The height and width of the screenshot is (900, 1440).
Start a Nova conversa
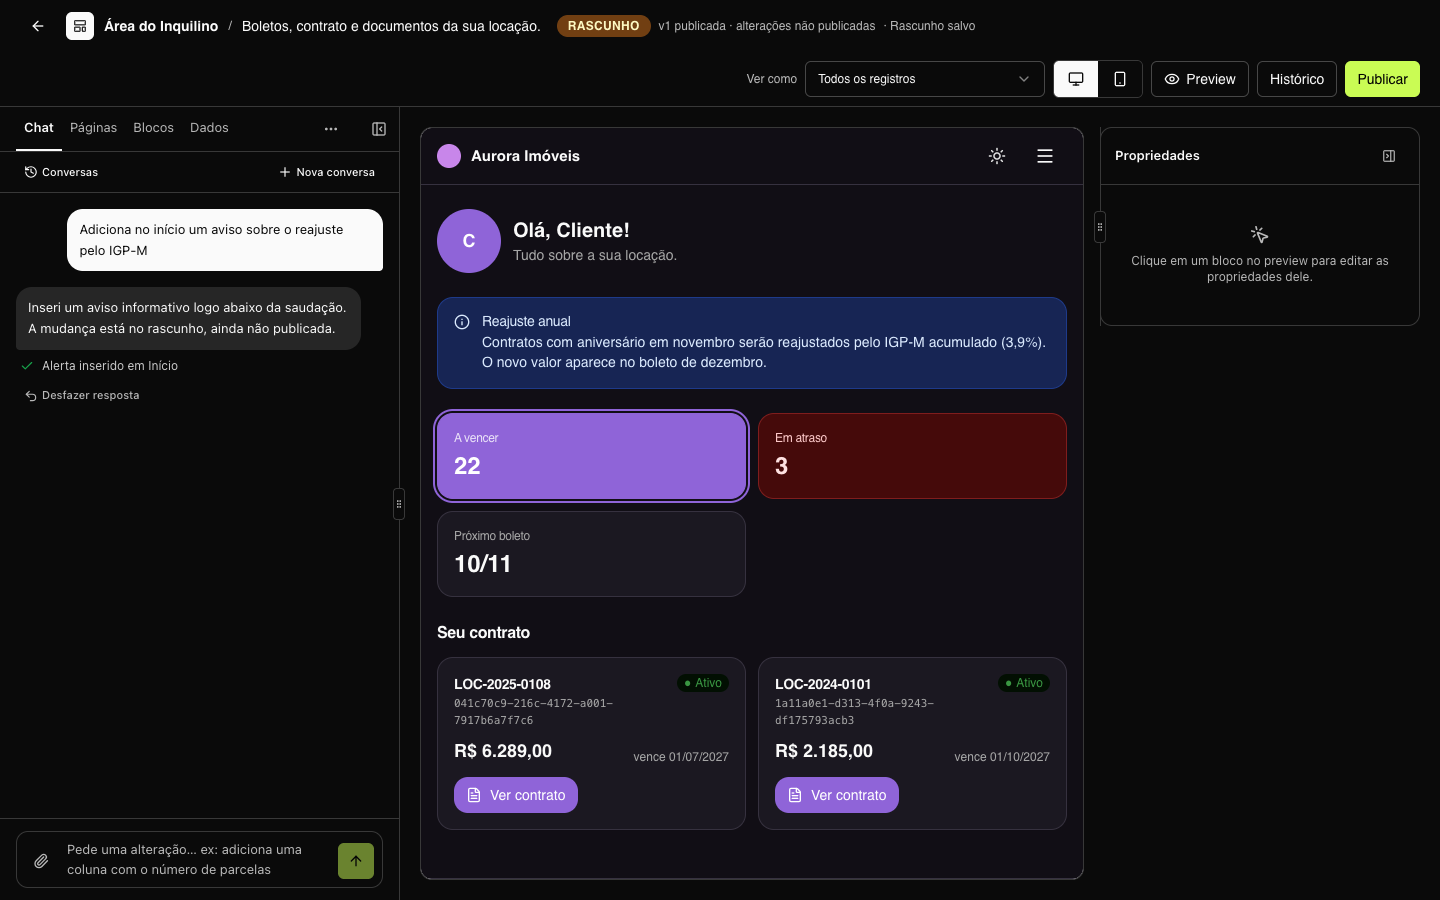tap(327, 172)
